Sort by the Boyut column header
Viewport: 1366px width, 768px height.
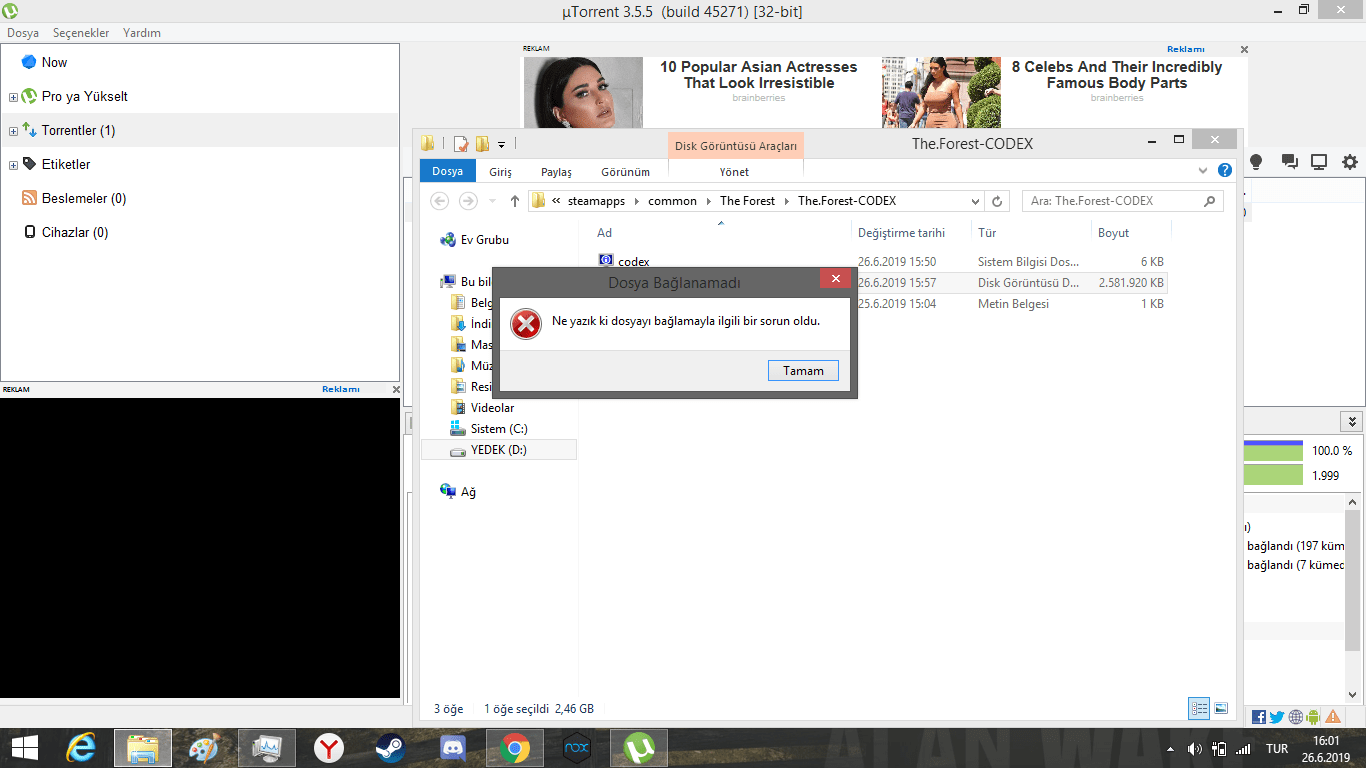pos(1113,233)
